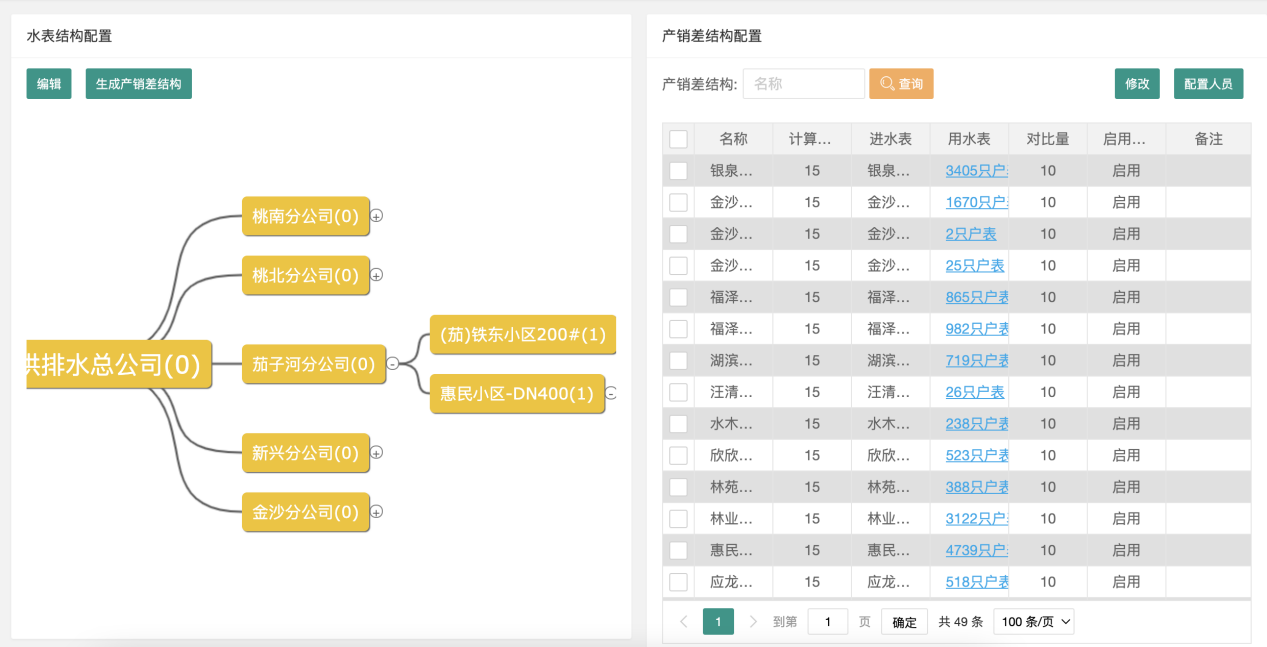1267x647 pixels.
Task: Open the 3405只户表 link
Action: coord(976,171)
